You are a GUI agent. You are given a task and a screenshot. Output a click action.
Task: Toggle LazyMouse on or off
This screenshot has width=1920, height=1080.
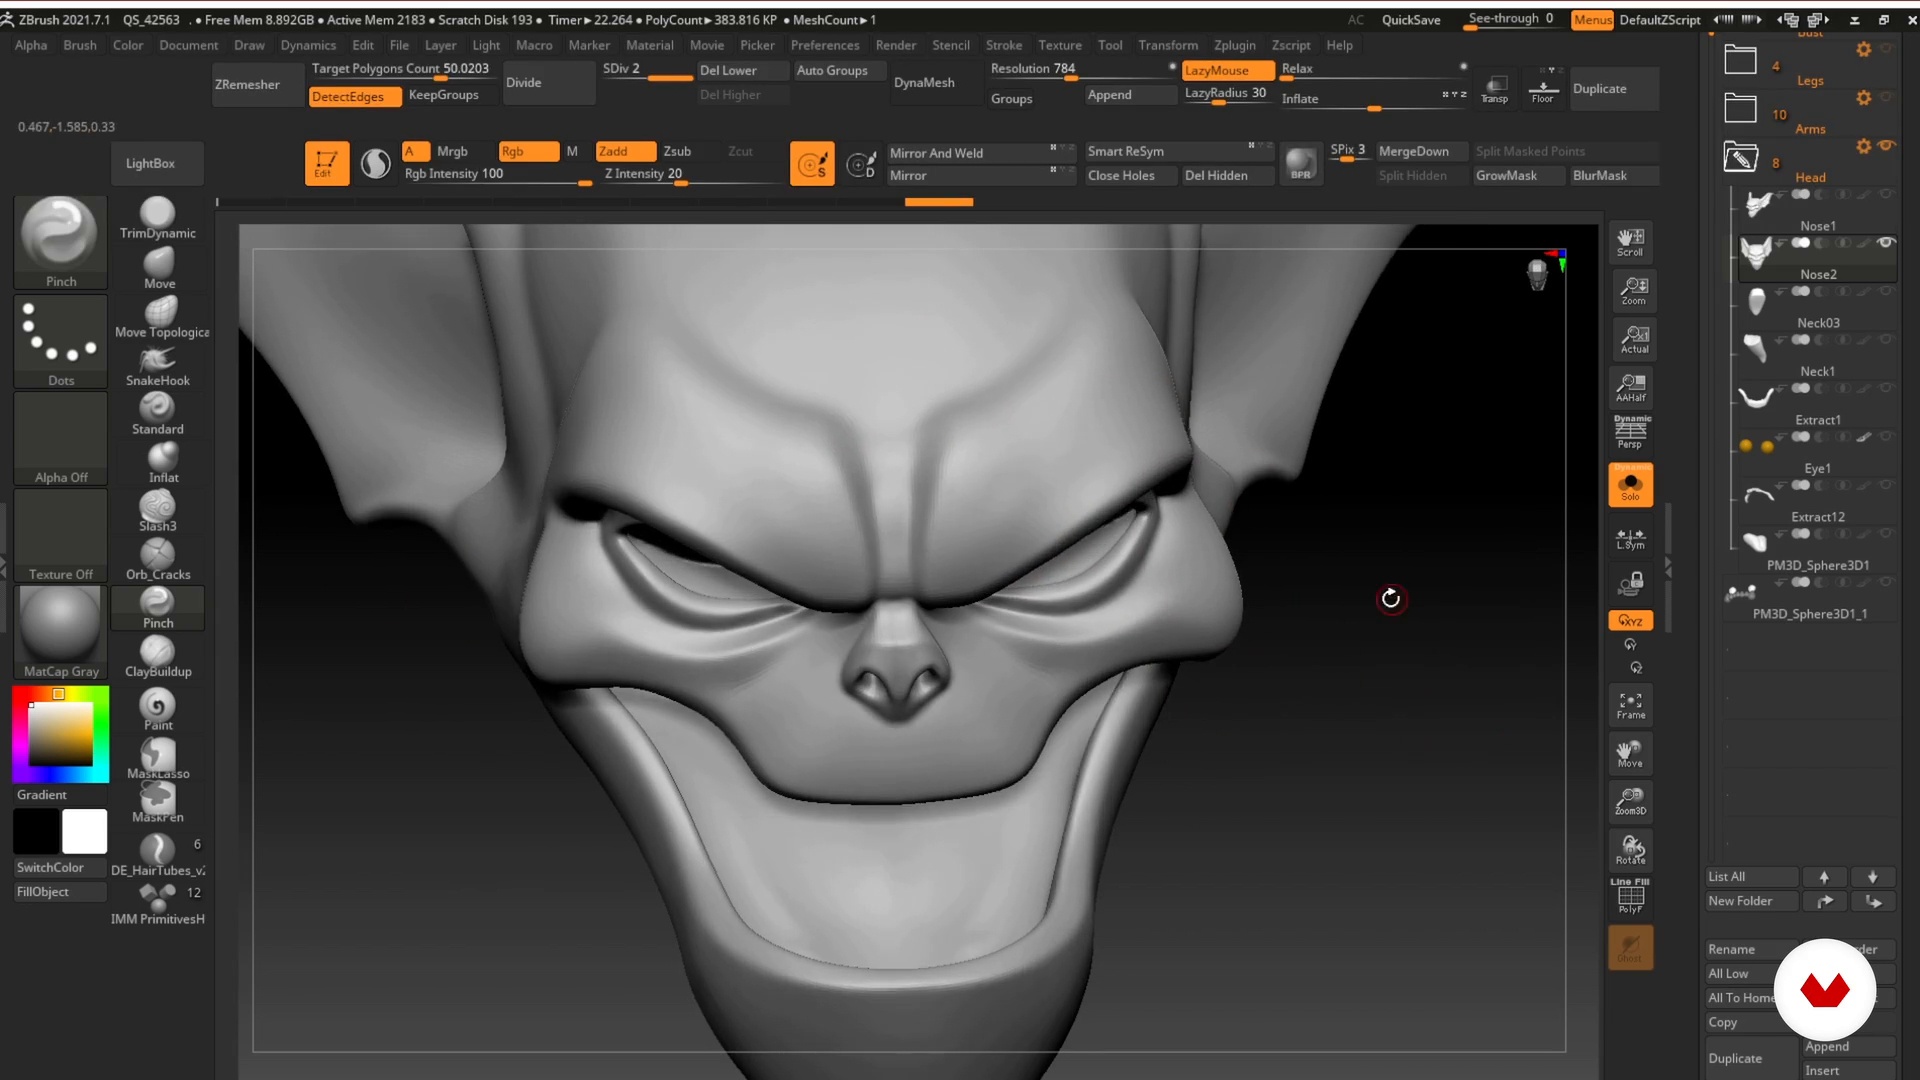click(1227, 70)
